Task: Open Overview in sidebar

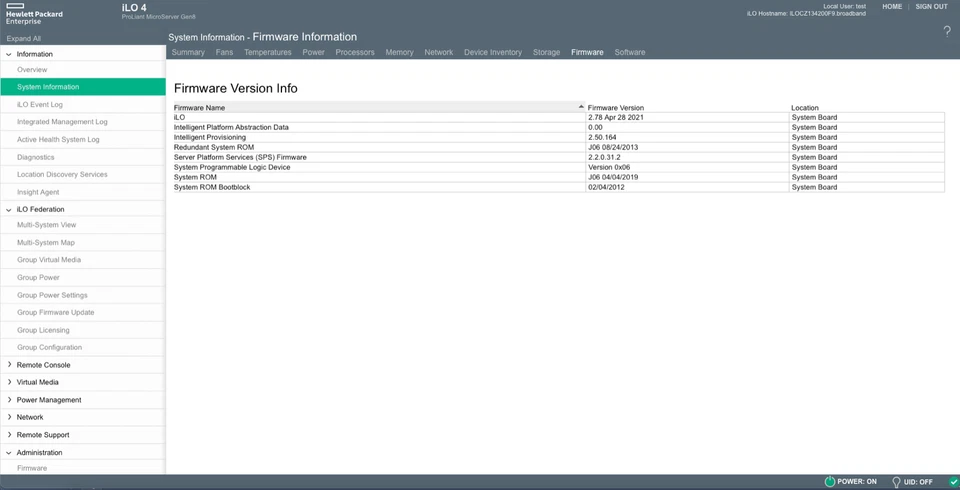Action: [x=83, y=70]
